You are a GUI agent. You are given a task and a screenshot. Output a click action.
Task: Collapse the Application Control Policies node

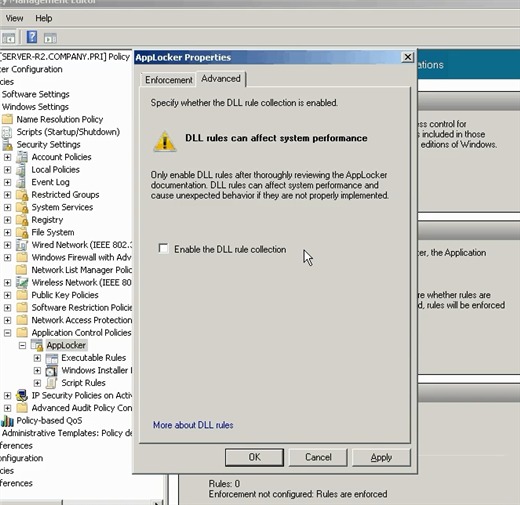(x=7, y=333)
